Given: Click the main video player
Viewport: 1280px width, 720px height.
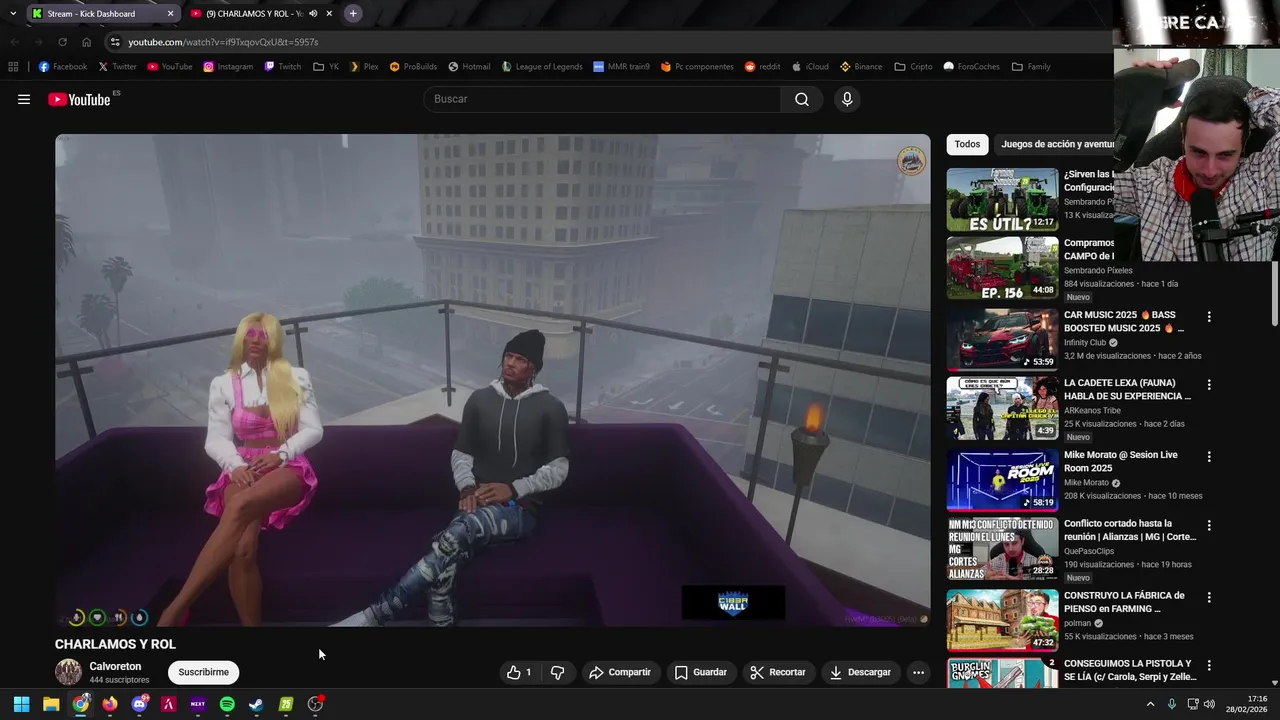Looking at the screenshot, I should (492, 380).
